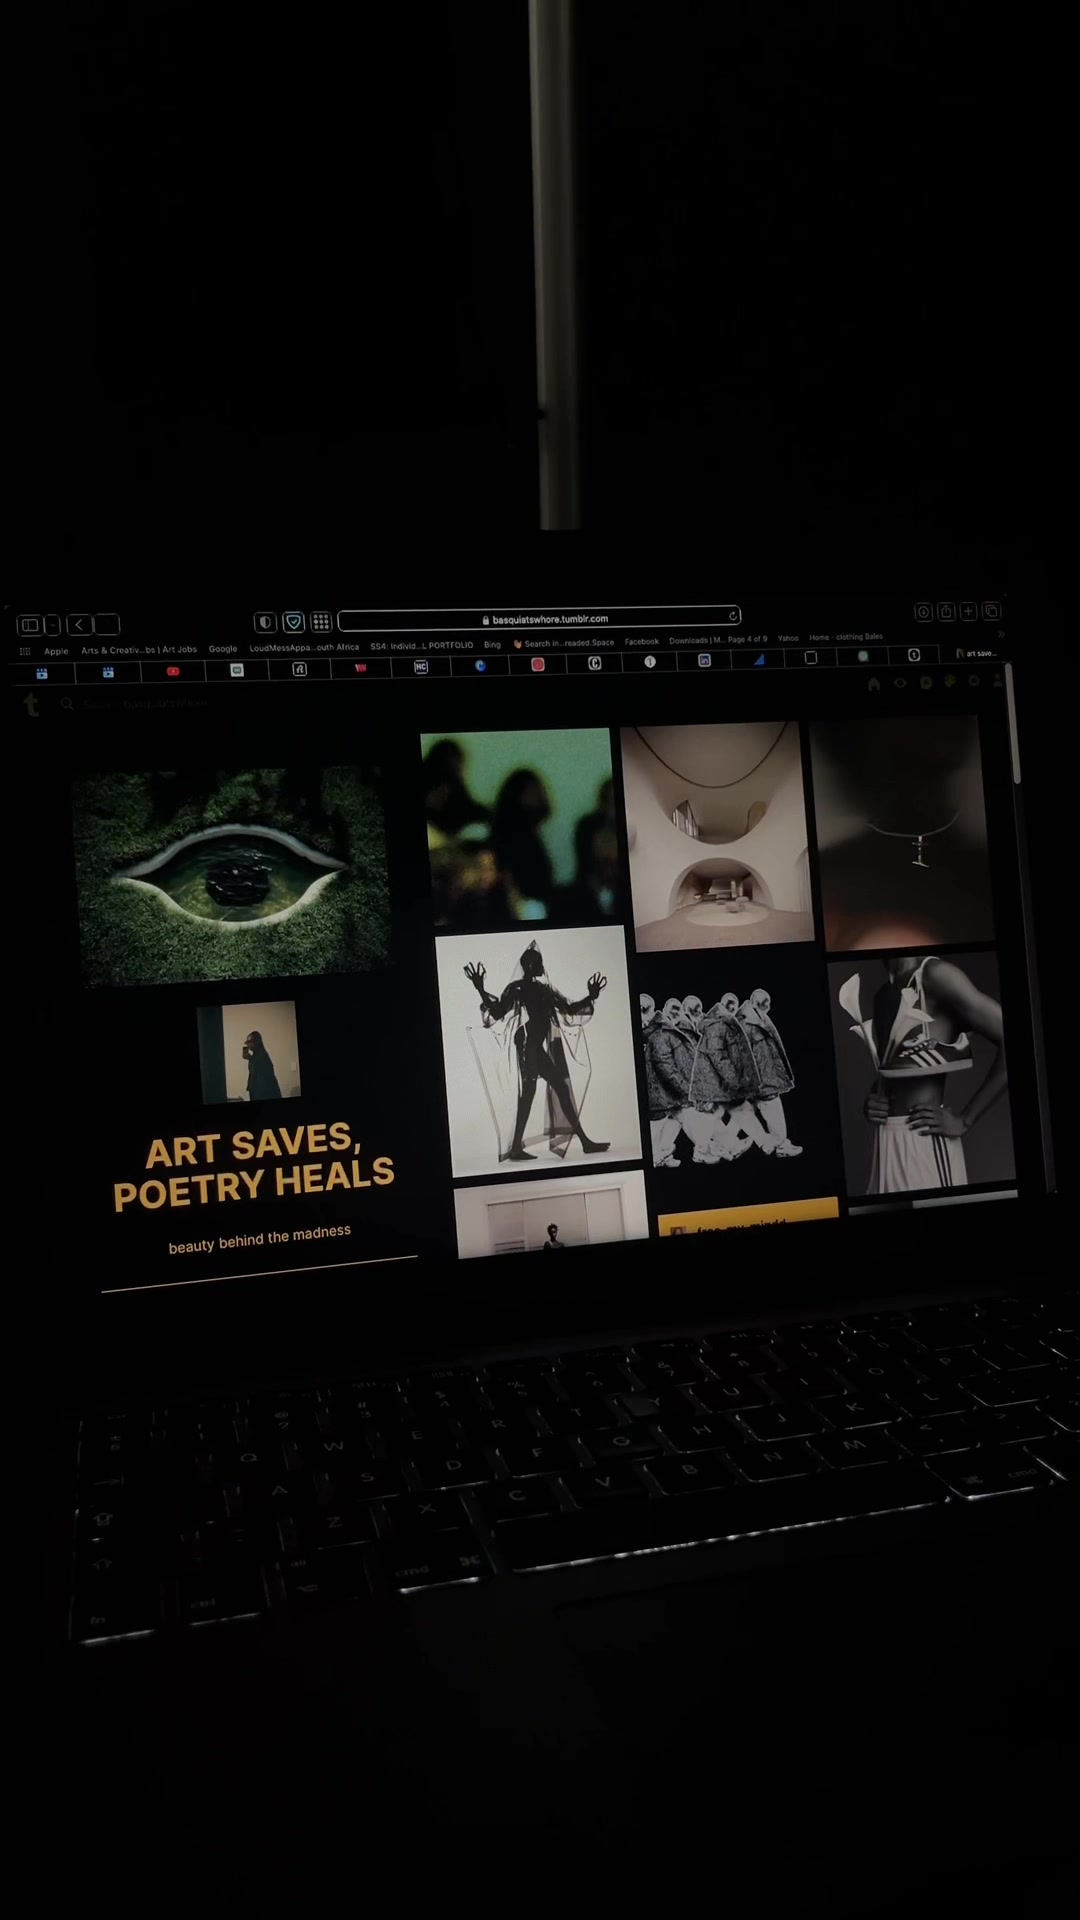The width and height of the screenshot is (1080, 1920).
Task: Click the page vertical scrollbar
Action: pyautogui.click(x=1013, y=725)
